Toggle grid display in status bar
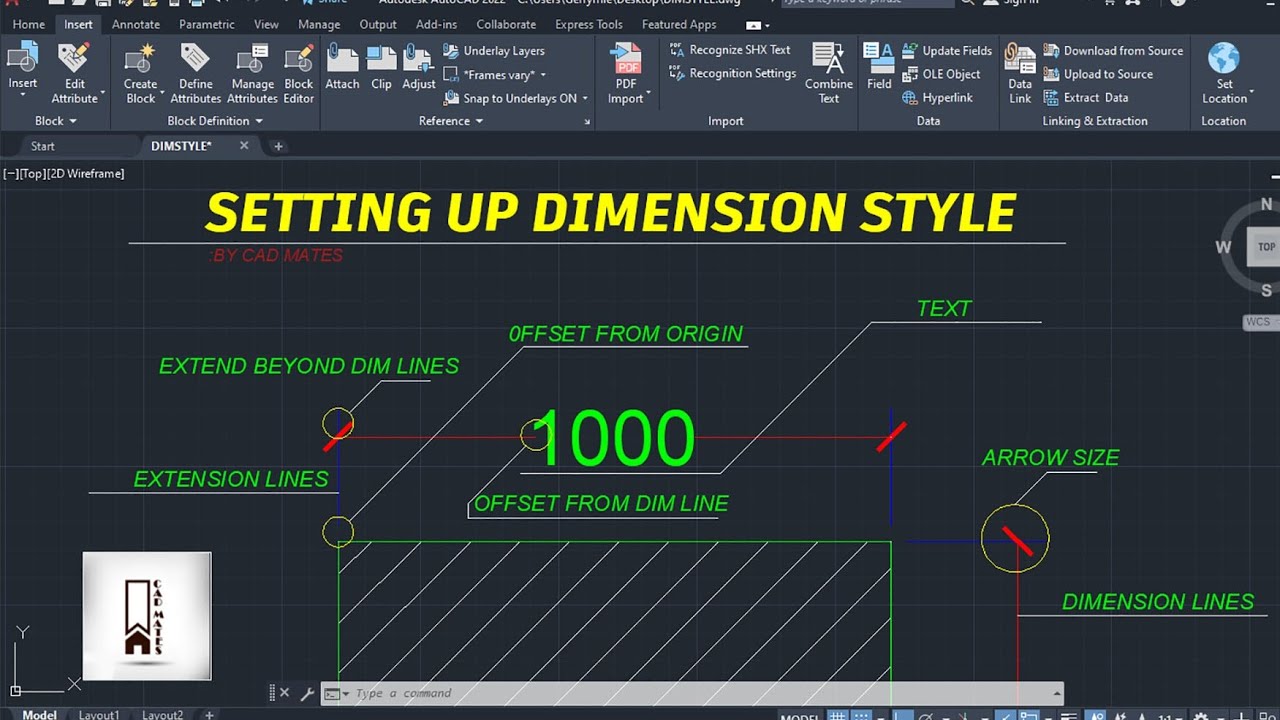Screen dimensions: 1280x720 (x=837, y=716)
